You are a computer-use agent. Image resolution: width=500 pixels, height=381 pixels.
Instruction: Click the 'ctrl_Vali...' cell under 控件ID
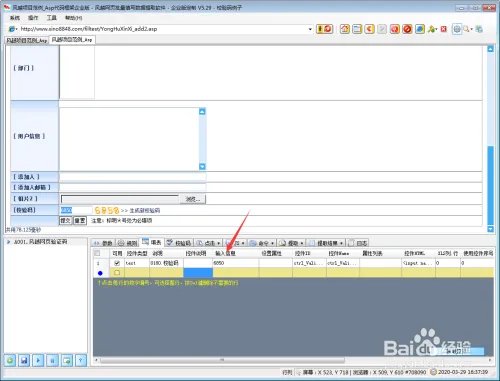[309, 263]
